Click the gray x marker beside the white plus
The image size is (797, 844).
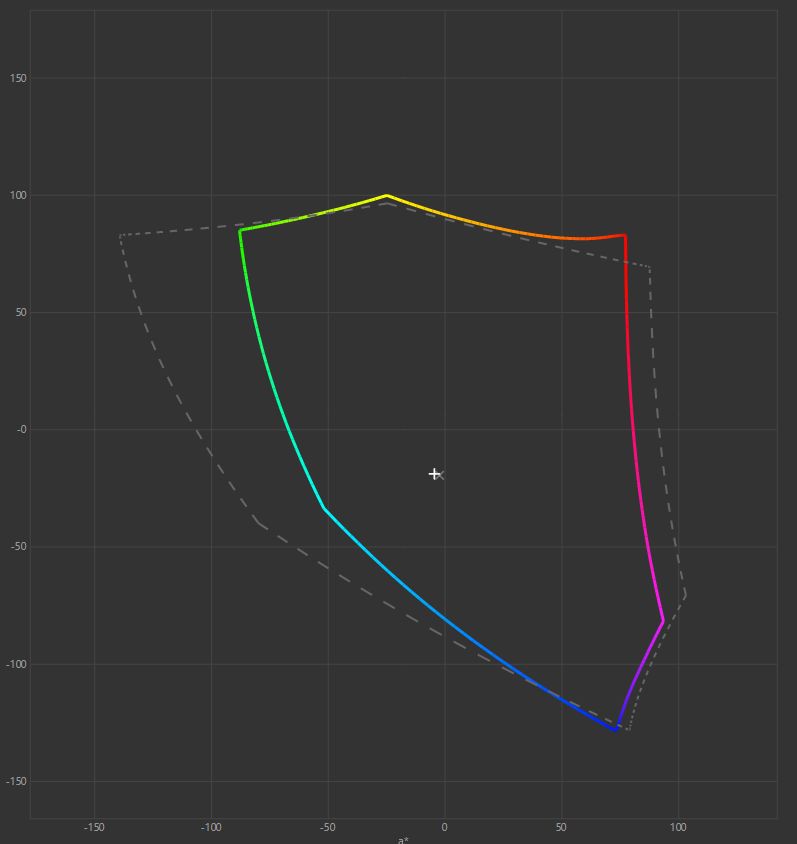click(x=441, y=475)
